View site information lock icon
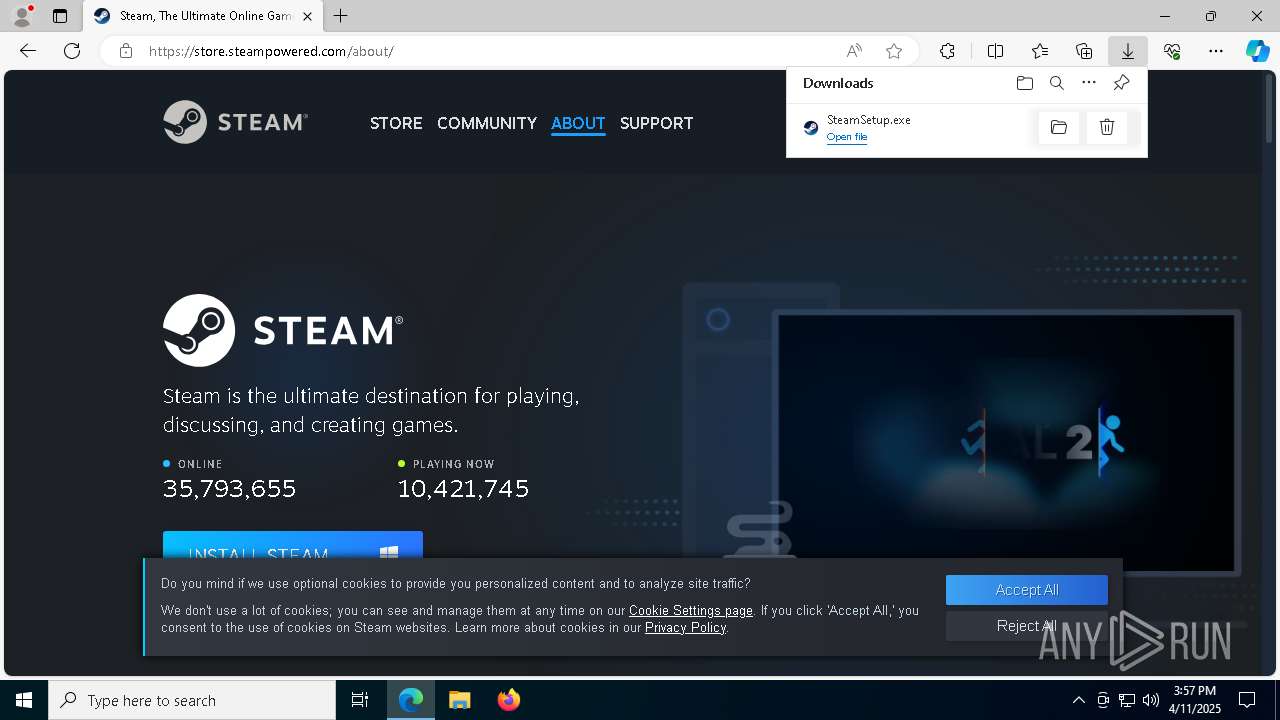 point(125,51)
